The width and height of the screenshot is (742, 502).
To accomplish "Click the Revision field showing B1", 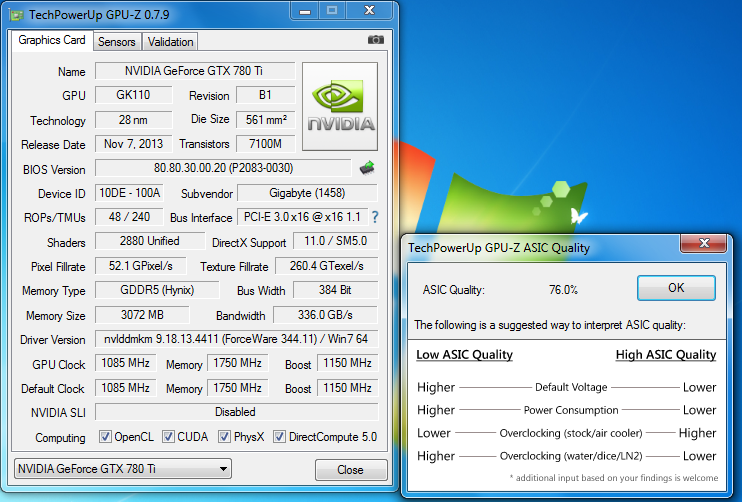I will (x=265, y=95).
